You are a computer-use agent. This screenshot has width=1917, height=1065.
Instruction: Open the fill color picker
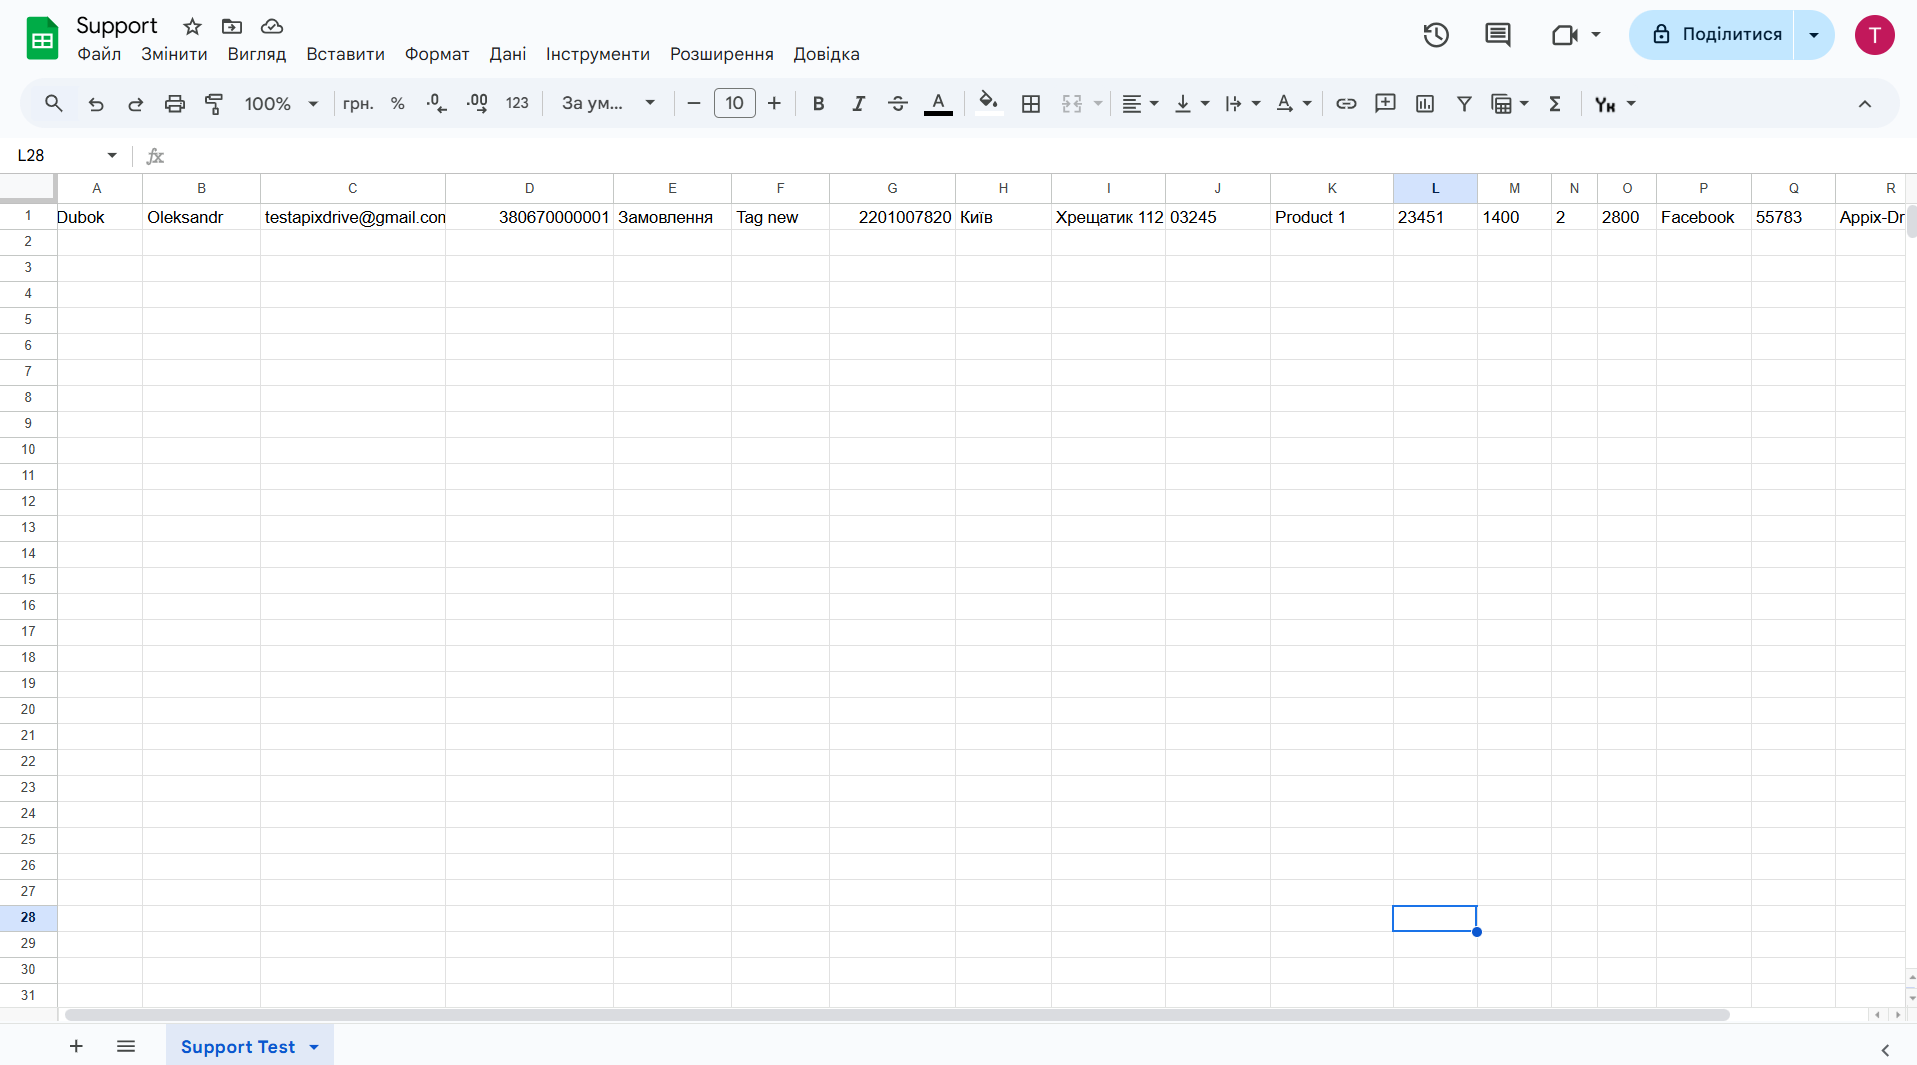tap(988, 103)
